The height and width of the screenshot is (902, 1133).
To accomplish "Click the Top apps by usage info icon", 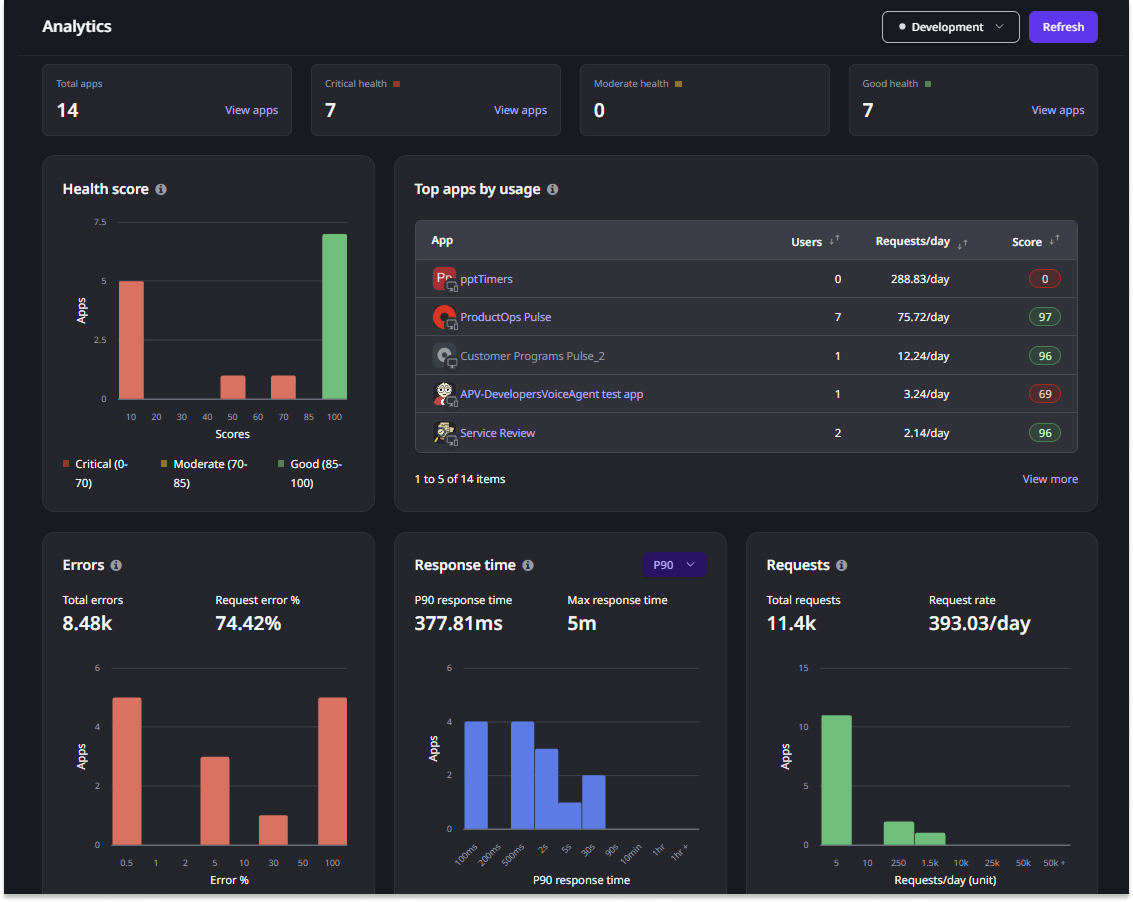I will [553, 189].
